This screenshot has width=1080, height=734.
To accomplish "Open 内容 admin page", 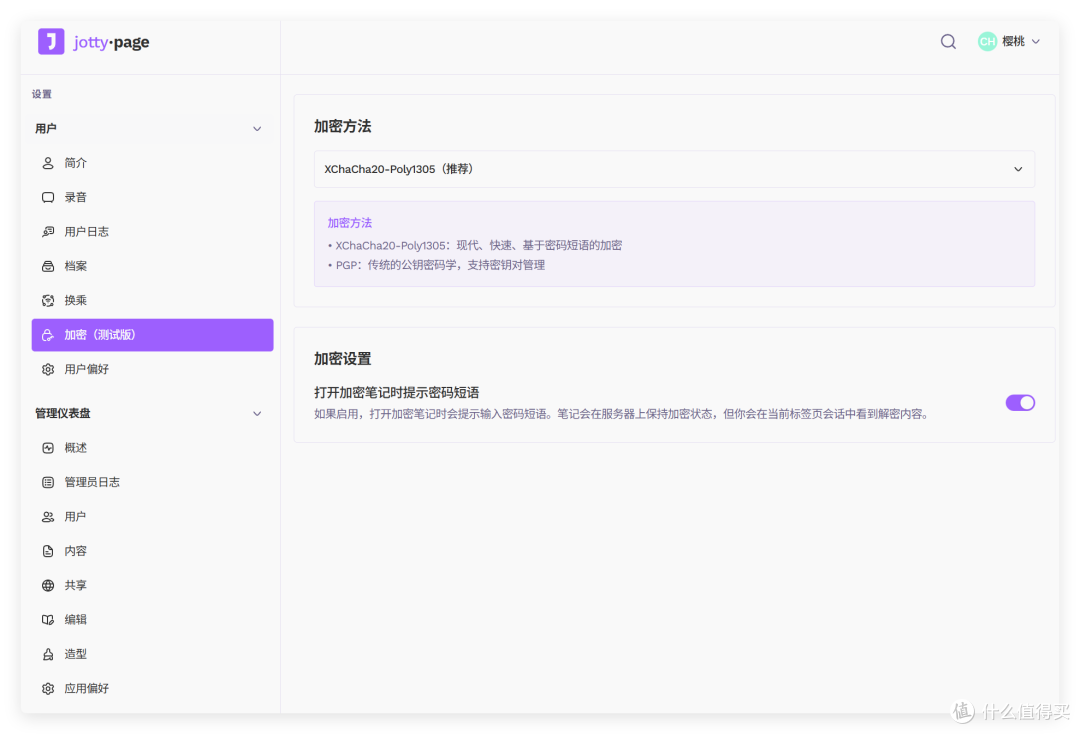I will click(x=152, y=552).
